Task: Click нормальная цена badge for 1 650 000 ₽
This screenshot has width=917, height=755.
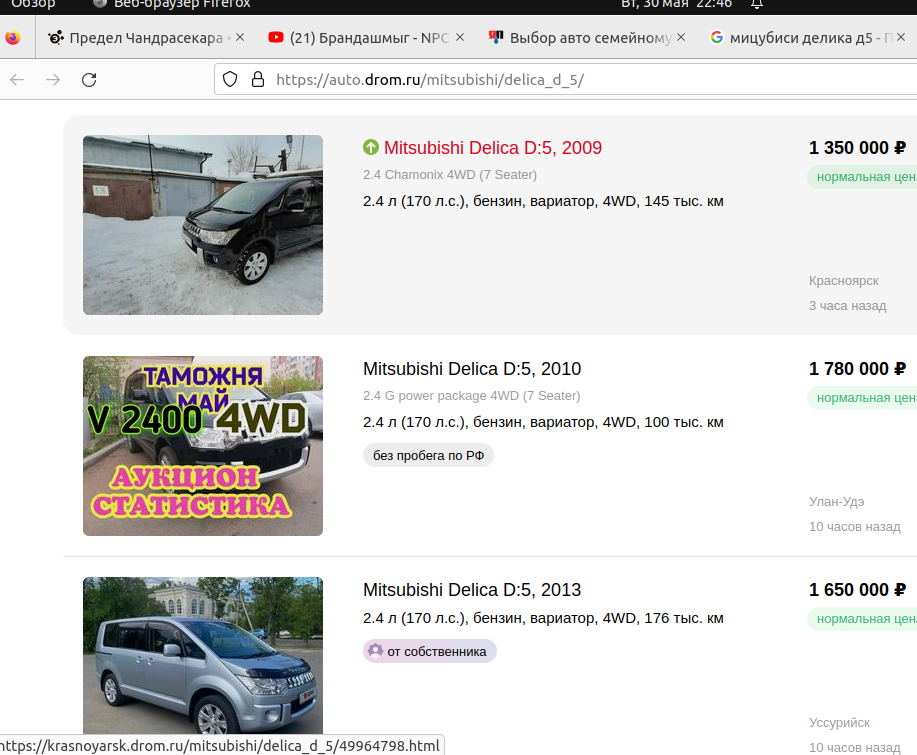Action: tap(862, 619)
